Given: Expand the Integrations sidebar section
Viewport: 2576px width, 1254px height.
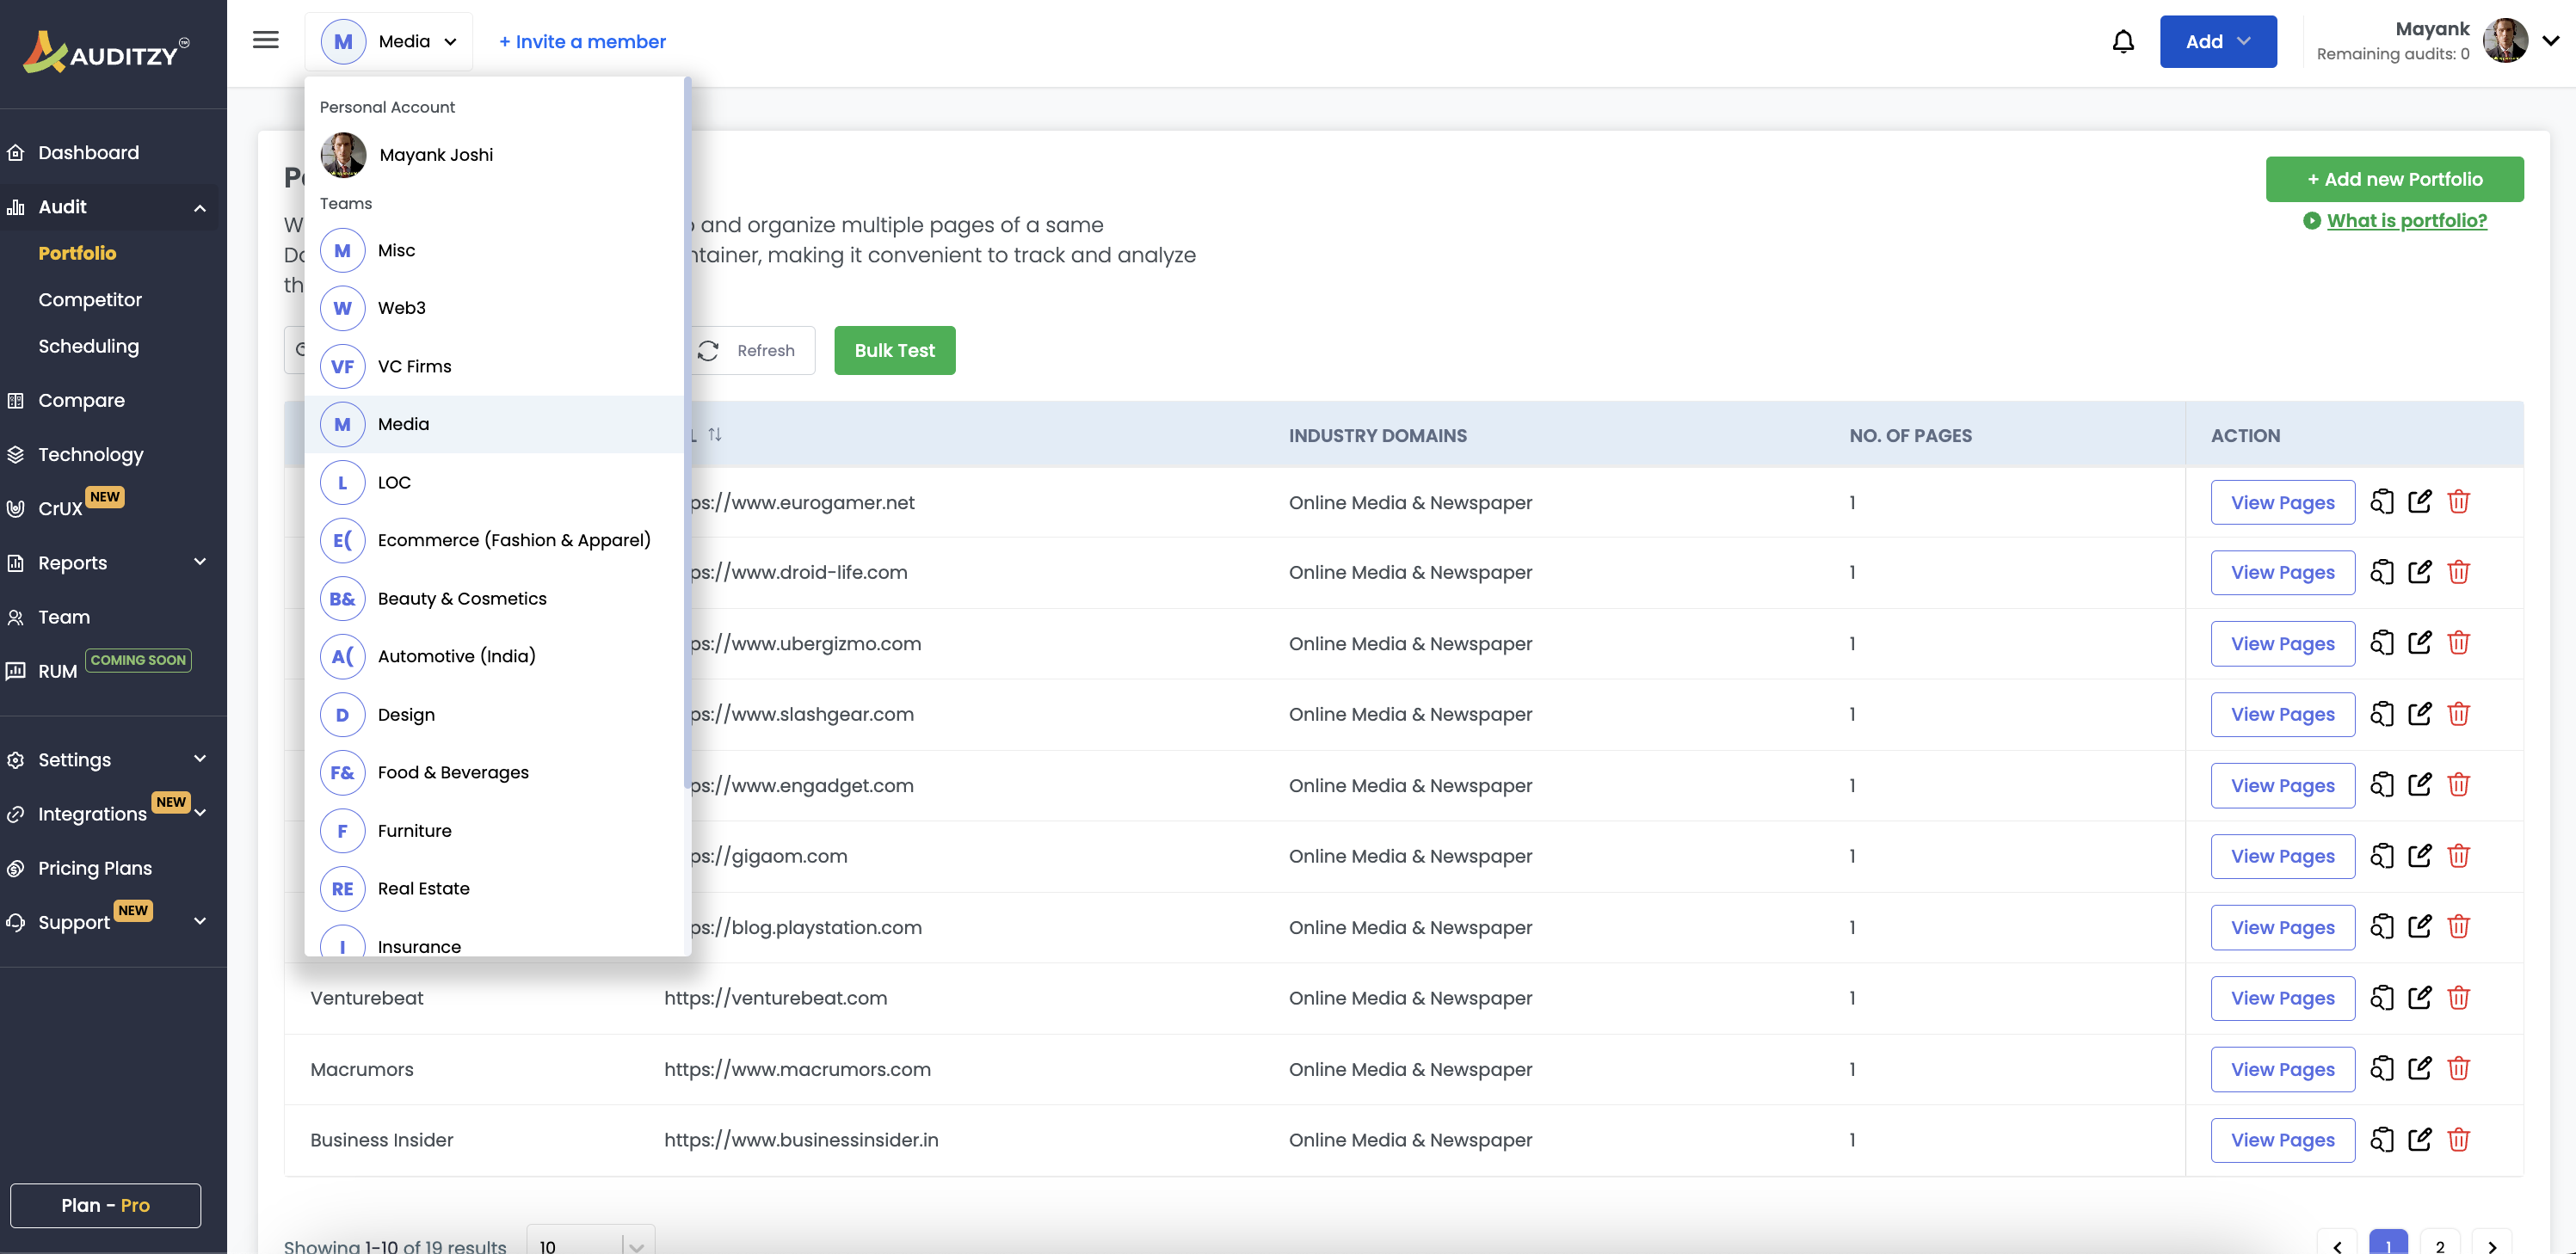Looking at the screenshot, I should click(x=200, y=813).
